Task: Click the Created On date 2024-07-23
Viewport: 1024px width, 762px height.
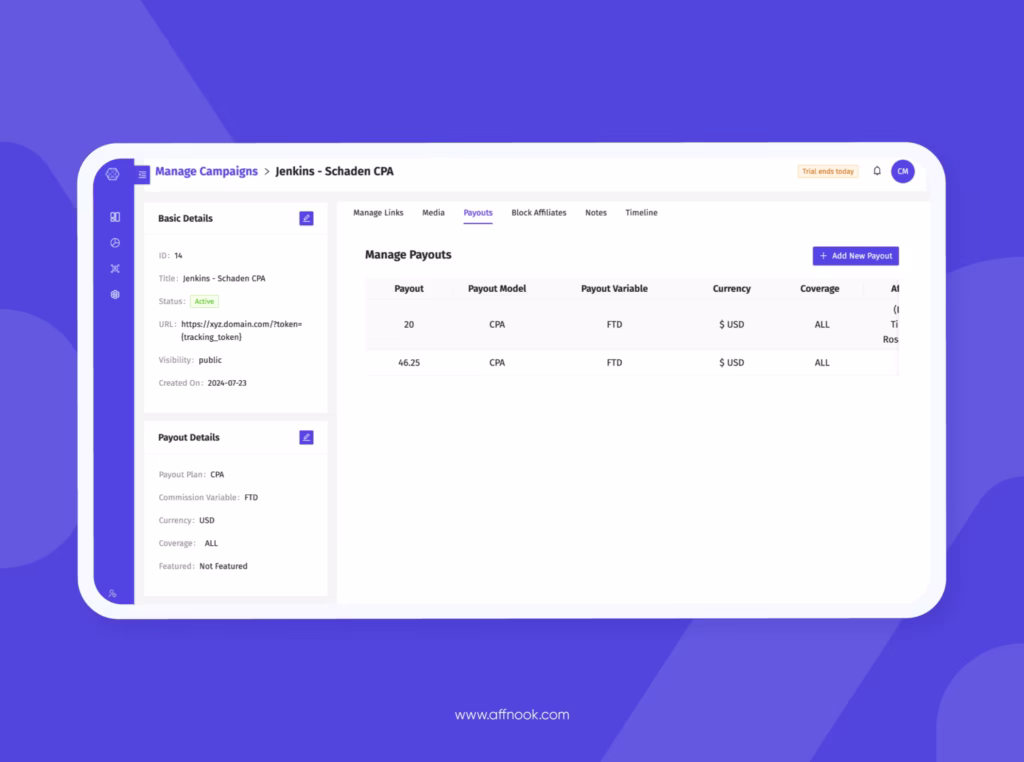Action: [x=227, y=383]
